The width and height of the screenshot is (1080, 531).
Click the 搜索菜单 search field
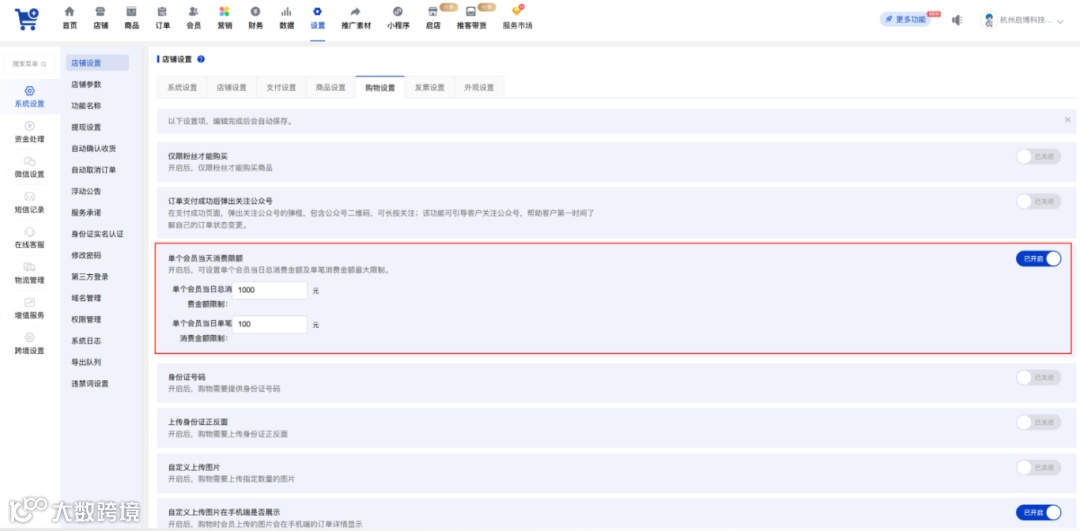tap(30, 63)
